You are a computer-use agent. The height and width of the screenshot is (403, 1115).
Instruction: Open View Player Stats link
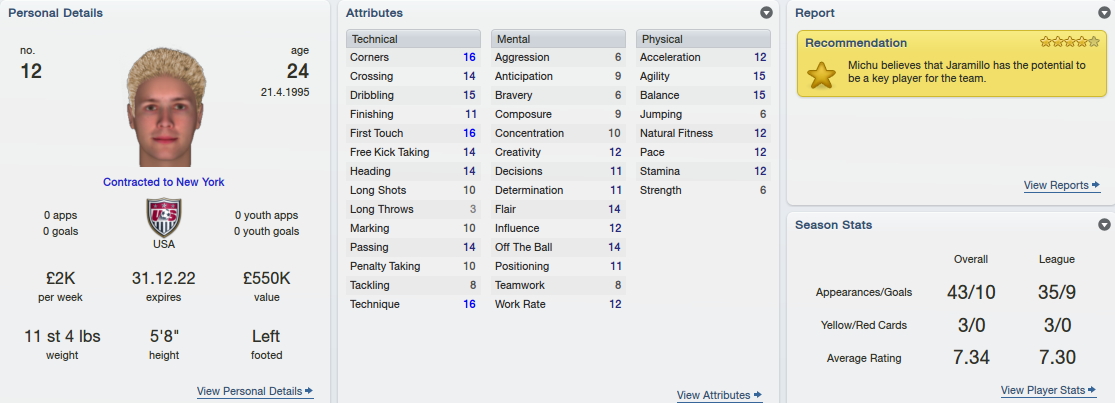pyautogui.click(x=1042, y=390)
